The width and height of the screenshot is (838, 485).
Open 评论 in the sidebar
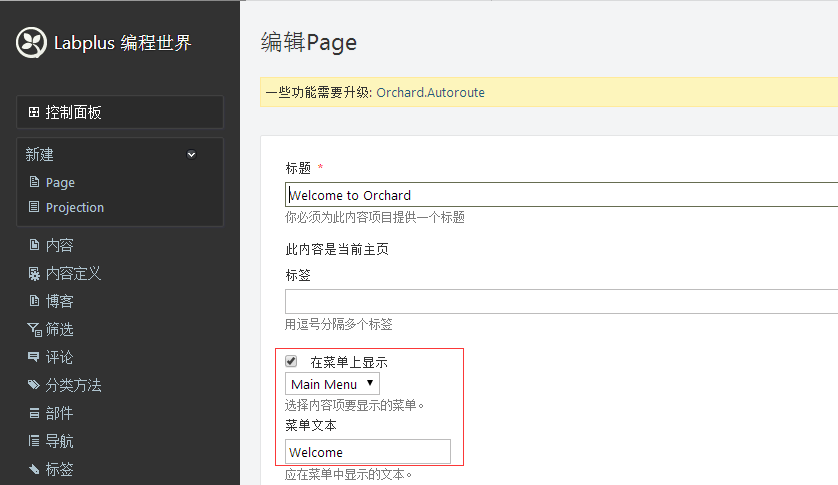59,357
